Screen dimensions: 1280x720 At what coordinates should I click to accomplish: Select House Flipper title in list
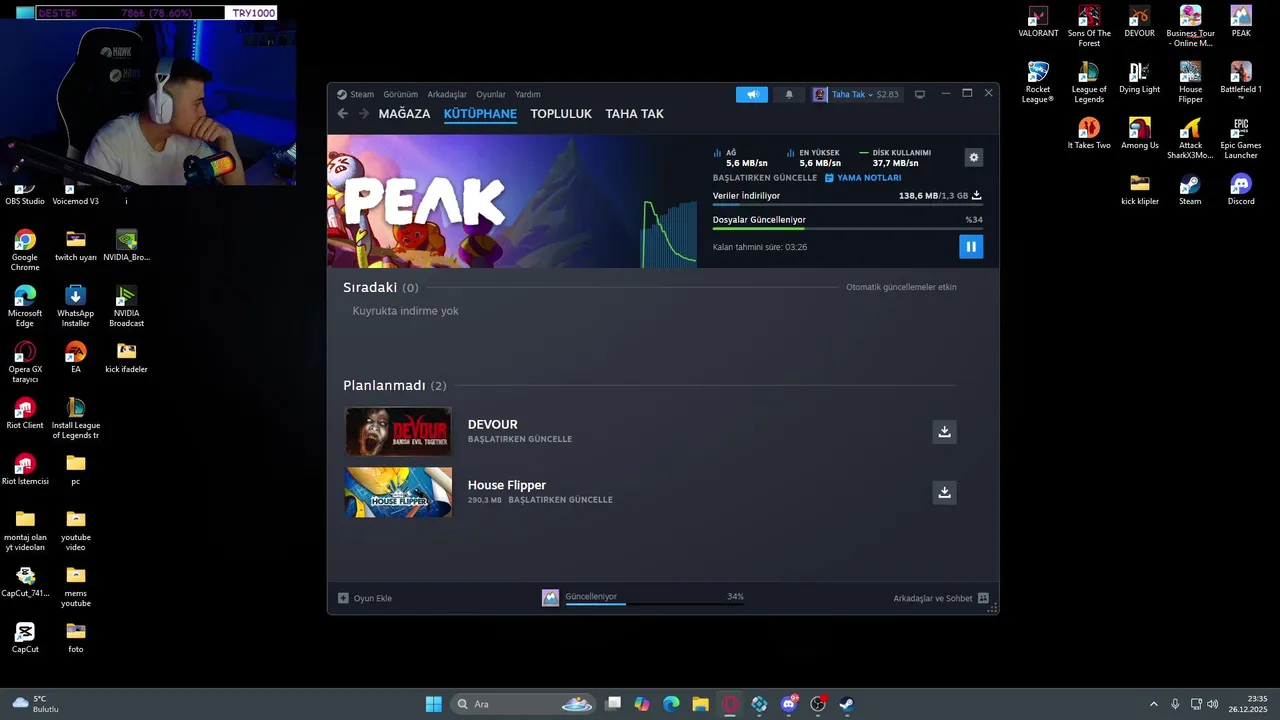[x=507, y=485]
